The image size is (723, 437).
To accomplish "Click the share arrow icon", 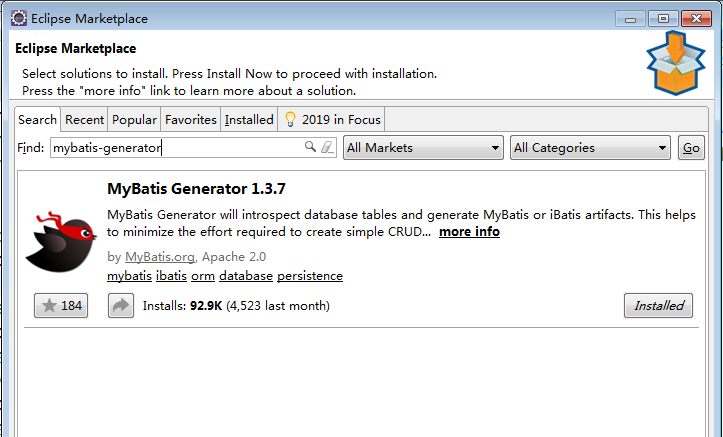I will click(x=121, y=306).
